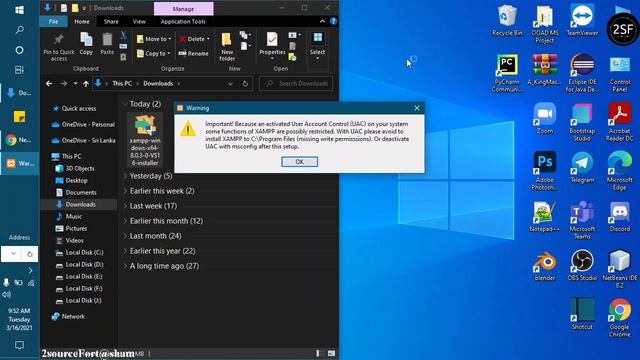Open the Move to dropdown
Image resolution: width=640 pixels, height=360 pixels.
pyautogui.click(x=154, y=39)
